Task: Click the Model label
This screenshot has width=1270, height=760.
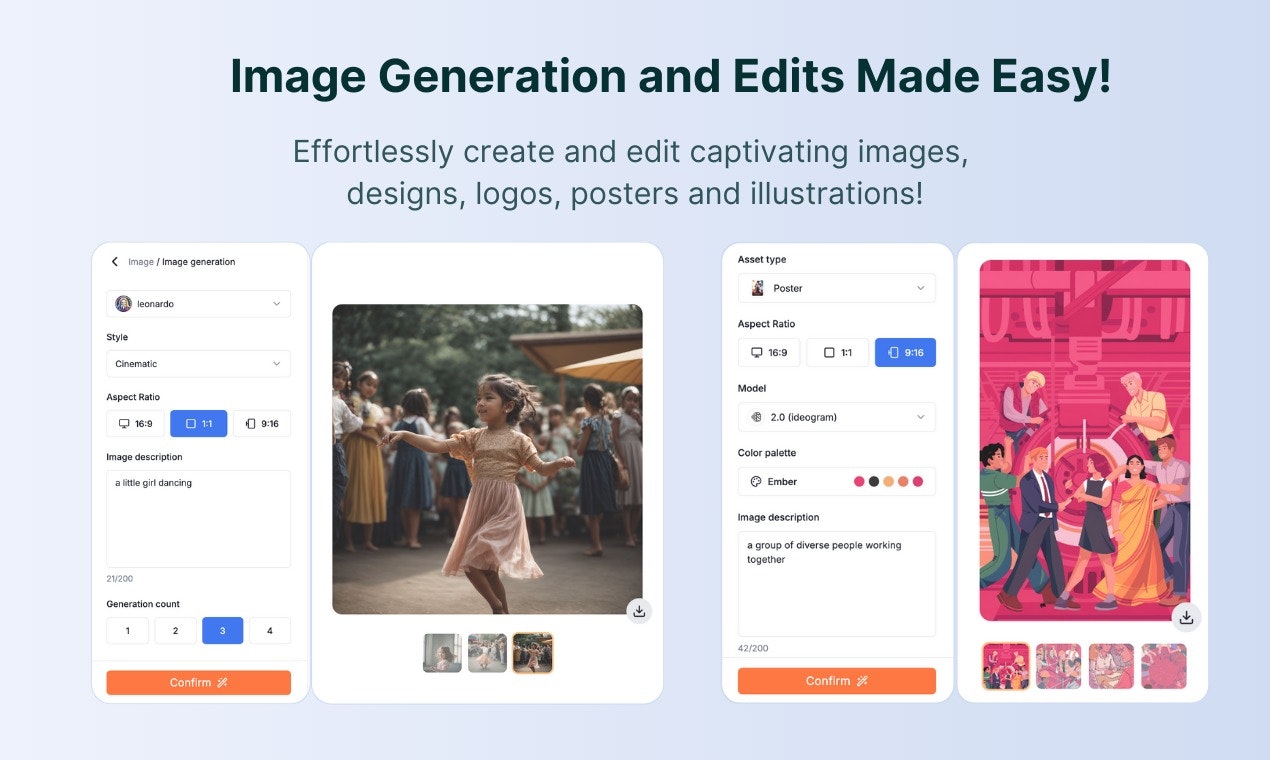Action: [752, 388]
